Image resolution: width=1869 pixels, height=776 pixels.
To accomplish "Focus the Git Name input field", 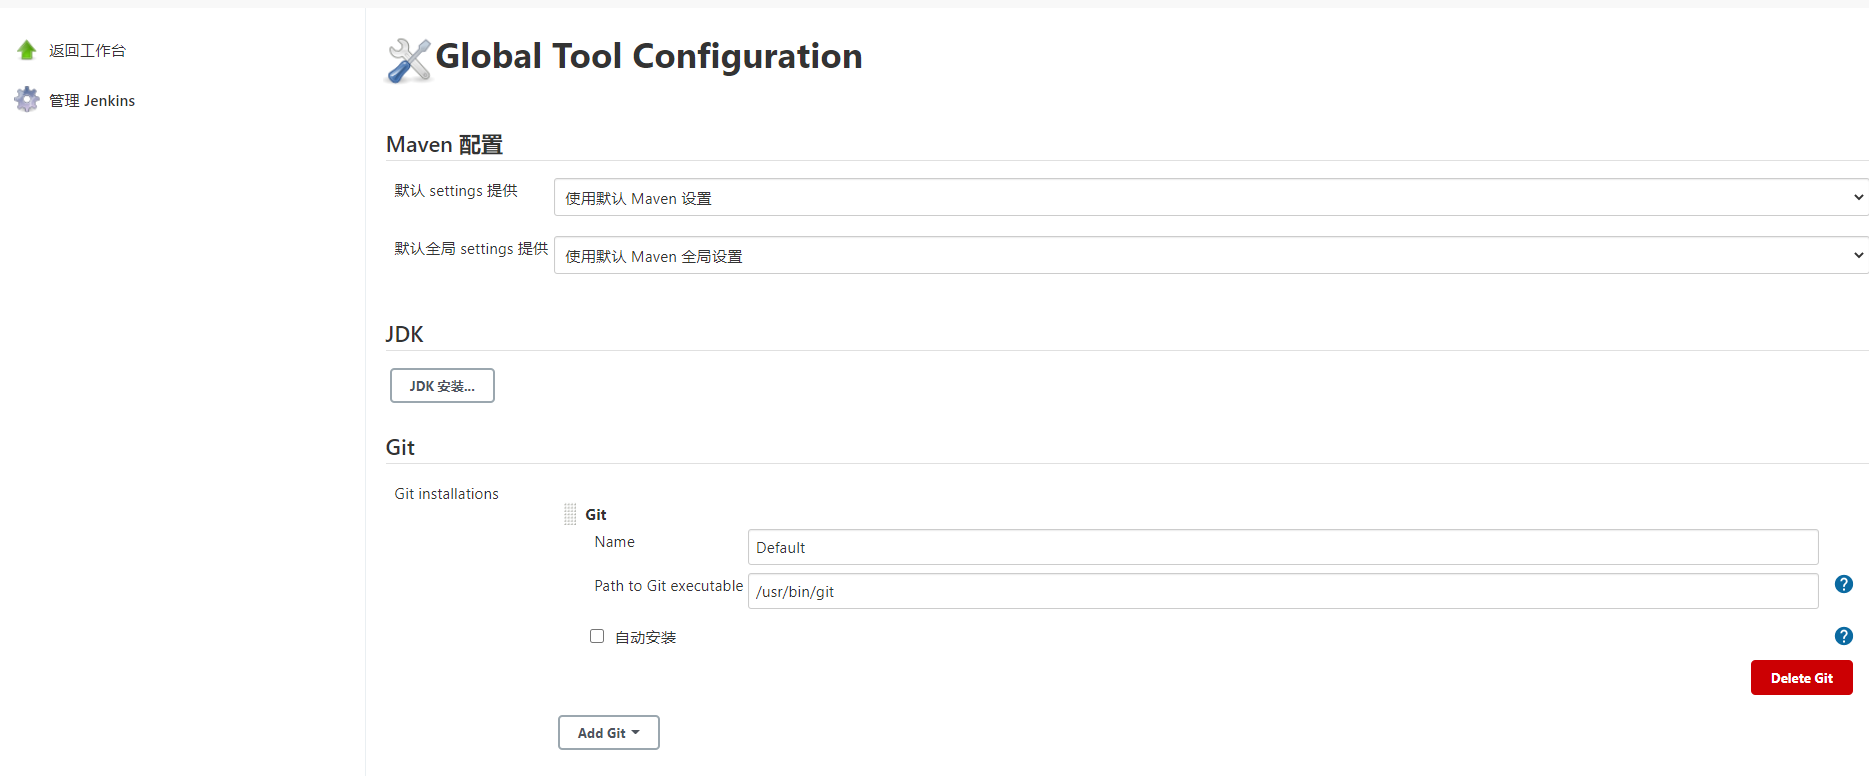I will pyautogui.click(x=1283, y=547).
